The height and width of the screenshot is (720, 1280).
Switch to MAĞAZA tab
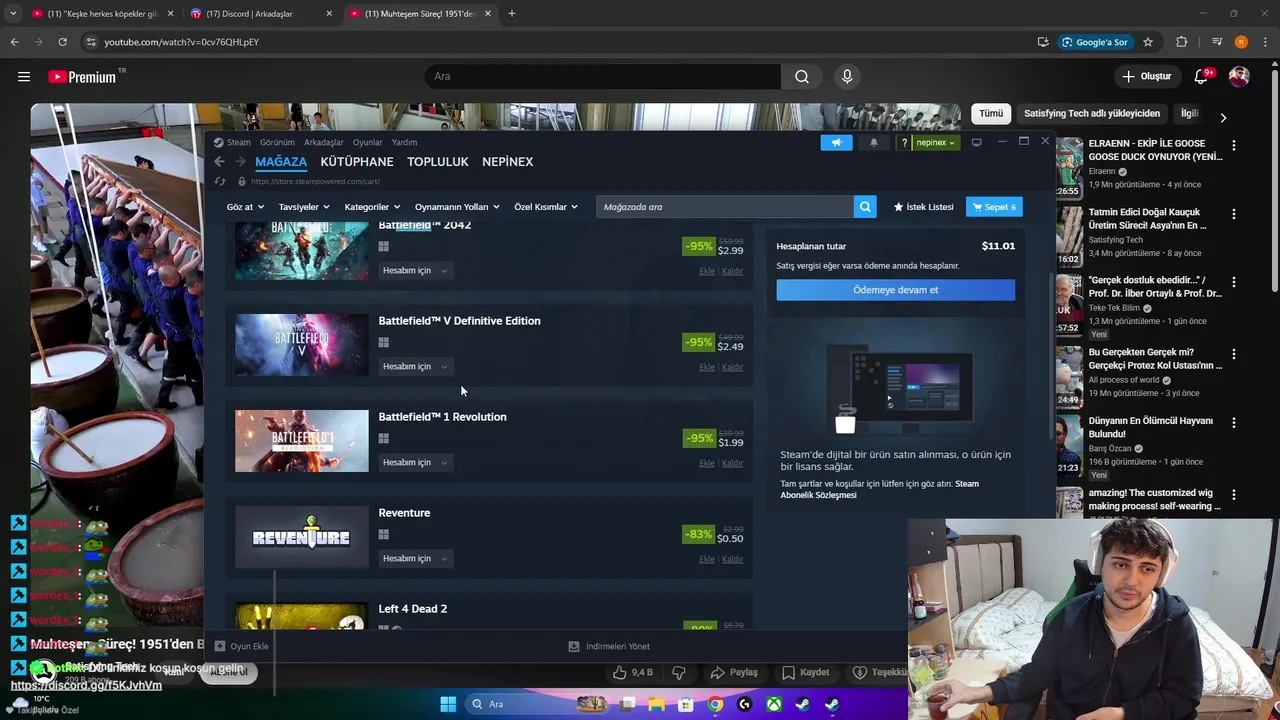click(x=281, y=162)
